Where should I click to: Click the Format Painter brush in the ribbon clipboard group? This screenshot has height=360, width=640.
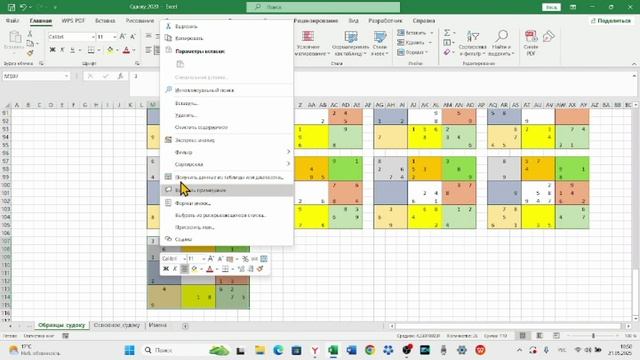(x=30, y=53)
